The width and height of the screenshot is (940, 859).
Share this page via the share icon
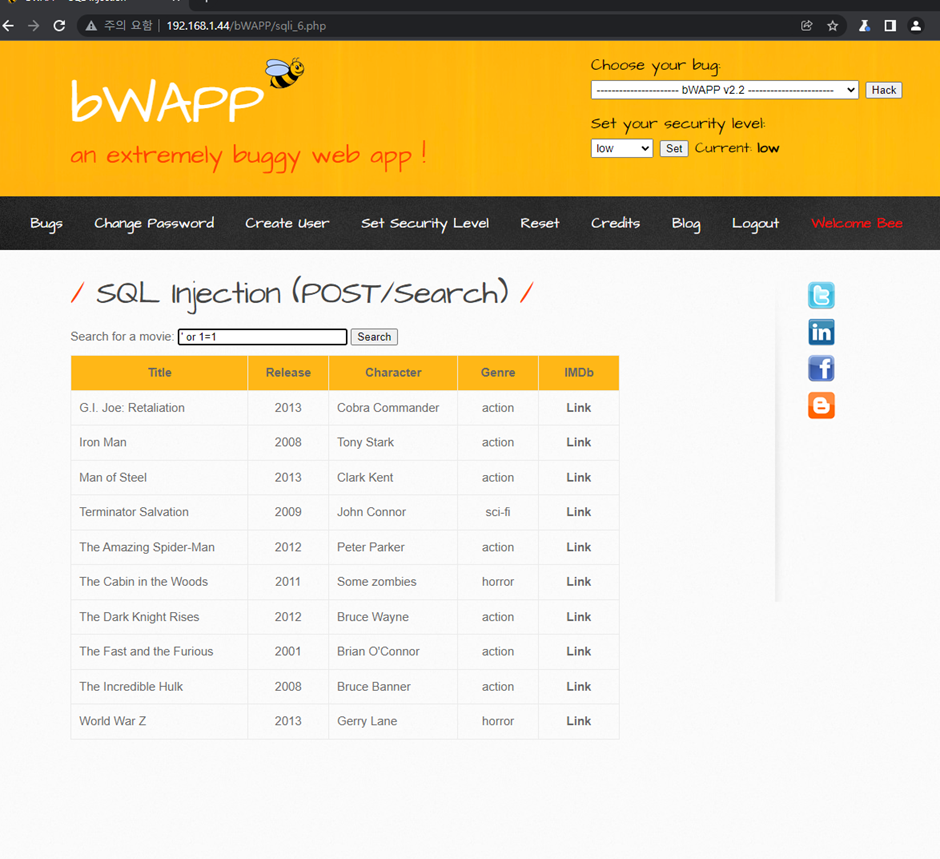click(x=806, y=26)
